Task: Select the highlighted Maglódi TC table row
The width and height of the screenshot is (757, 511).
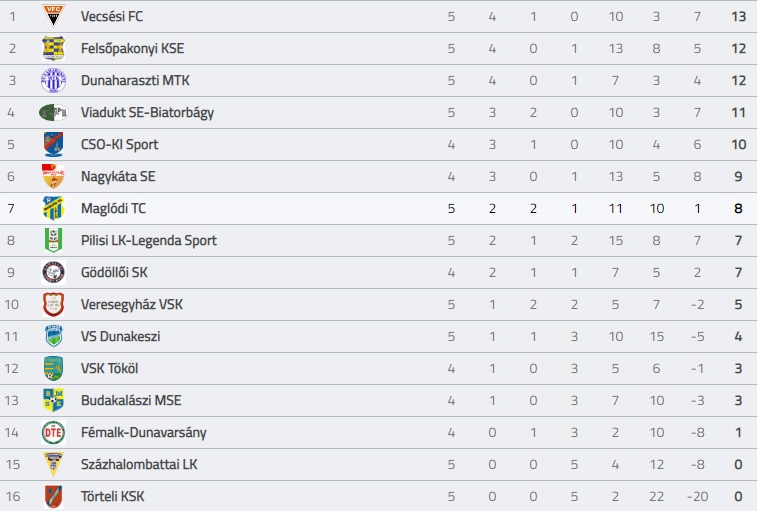Action: pos(378,208)
